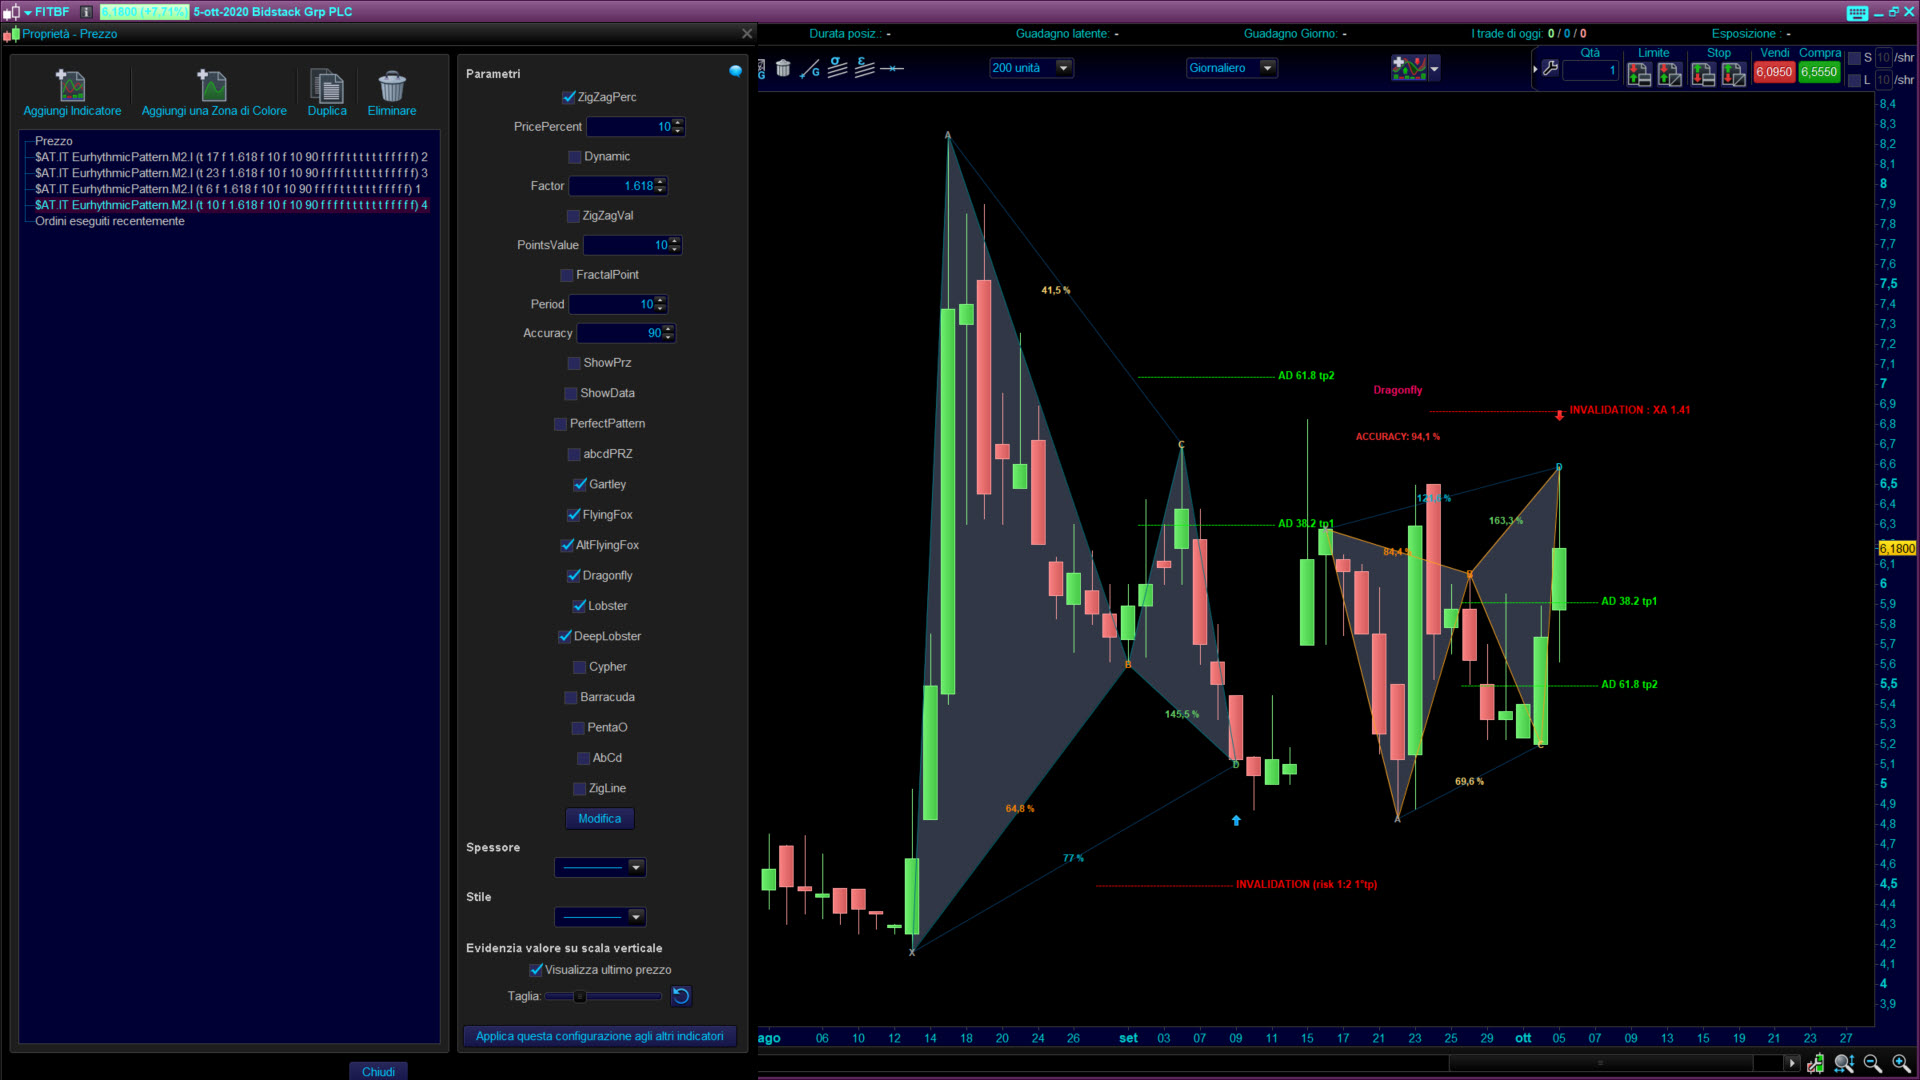Click the add indicator chart icon in toolbar
The height and width of the screenshot is (1080, 1920).
(1409, 68)
